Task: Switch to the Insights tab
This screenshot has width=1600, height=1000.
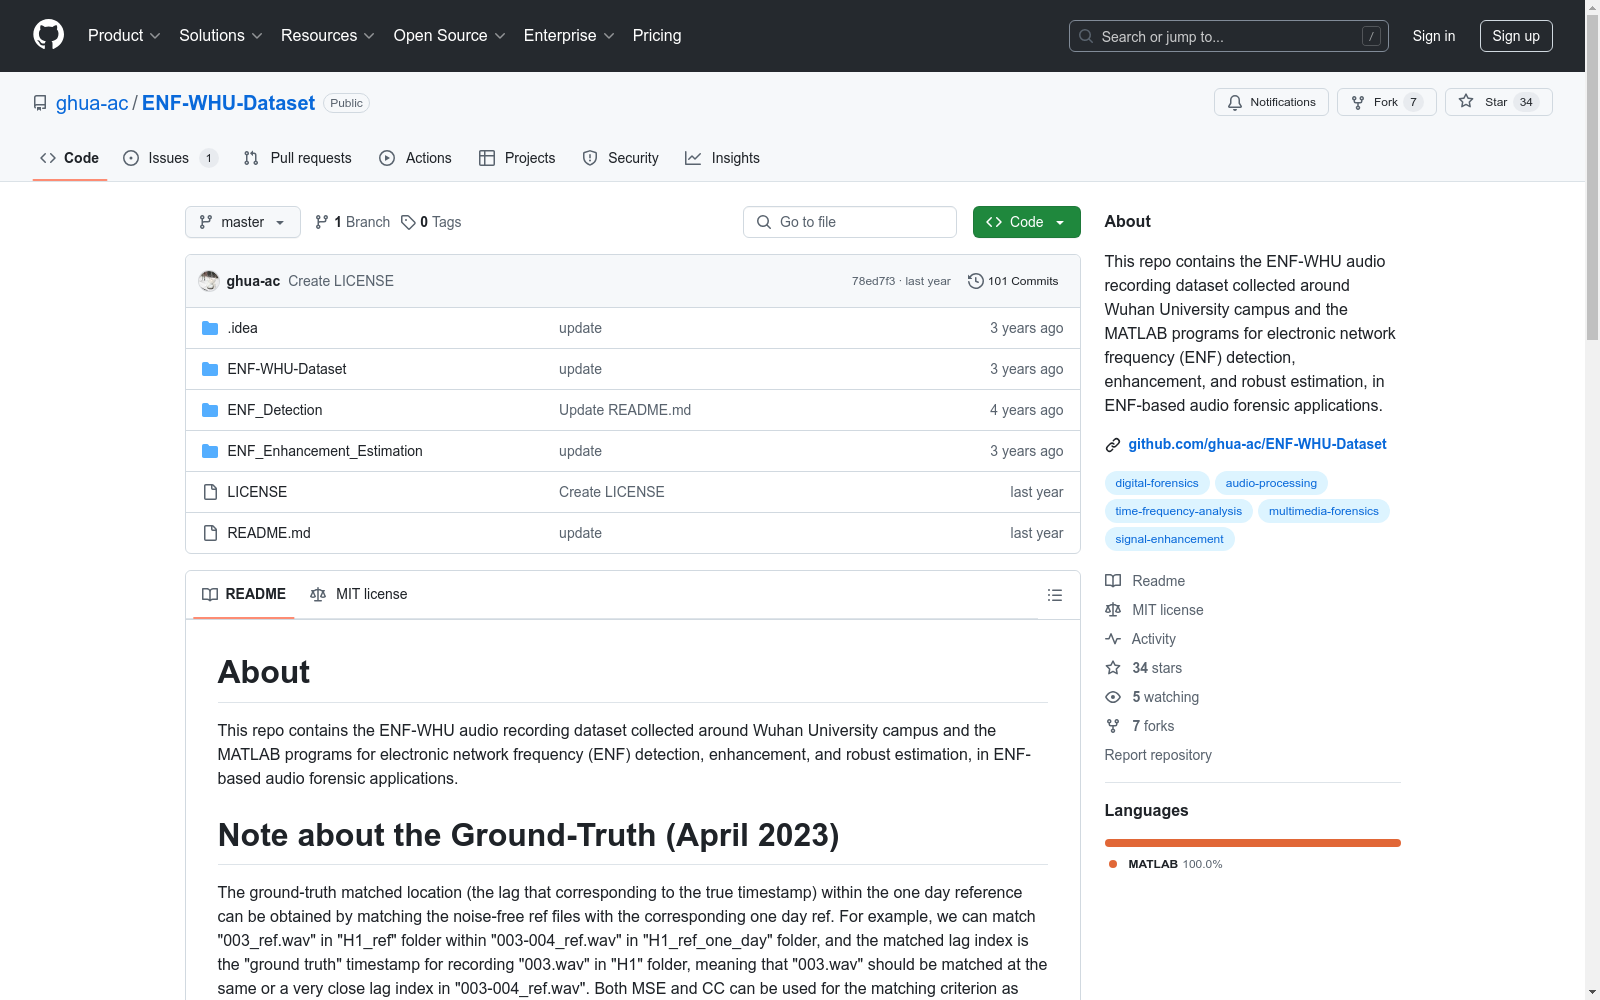Action: [722, 158]
